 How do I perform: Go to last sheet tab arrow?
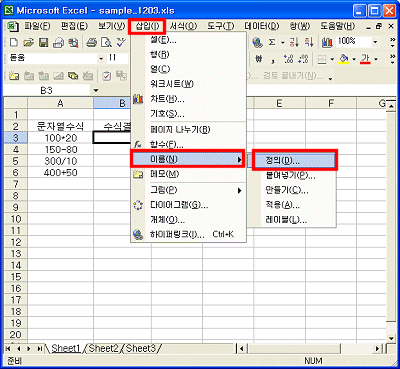(x=39, y=349)
